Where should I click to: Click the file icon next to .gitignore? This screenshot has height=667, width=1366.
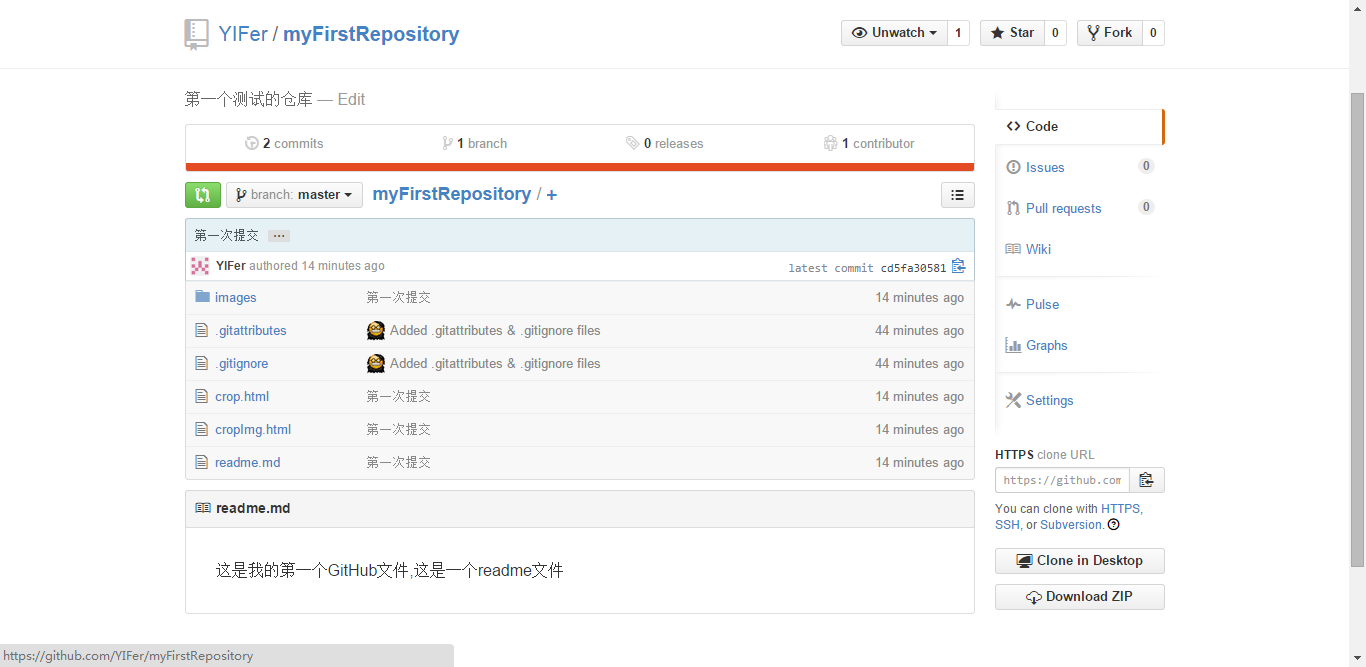[202, 363]
